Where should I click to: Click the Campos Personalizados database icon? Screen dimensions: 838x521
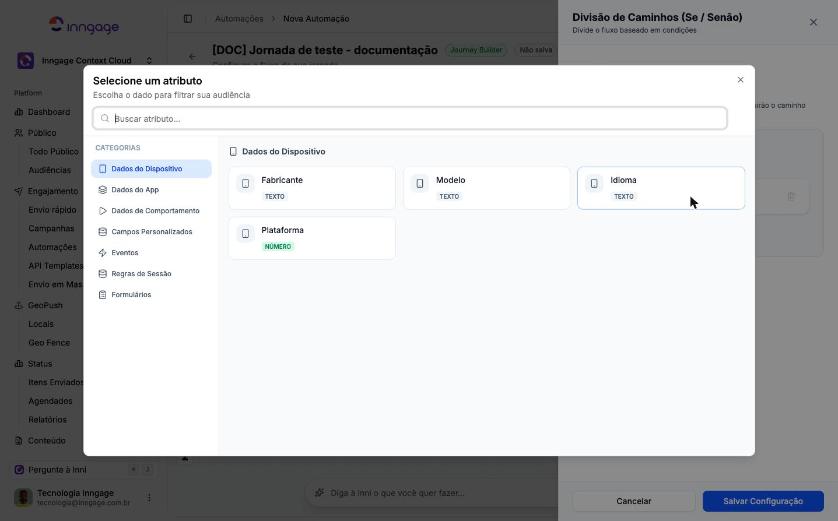click(103, 231)
